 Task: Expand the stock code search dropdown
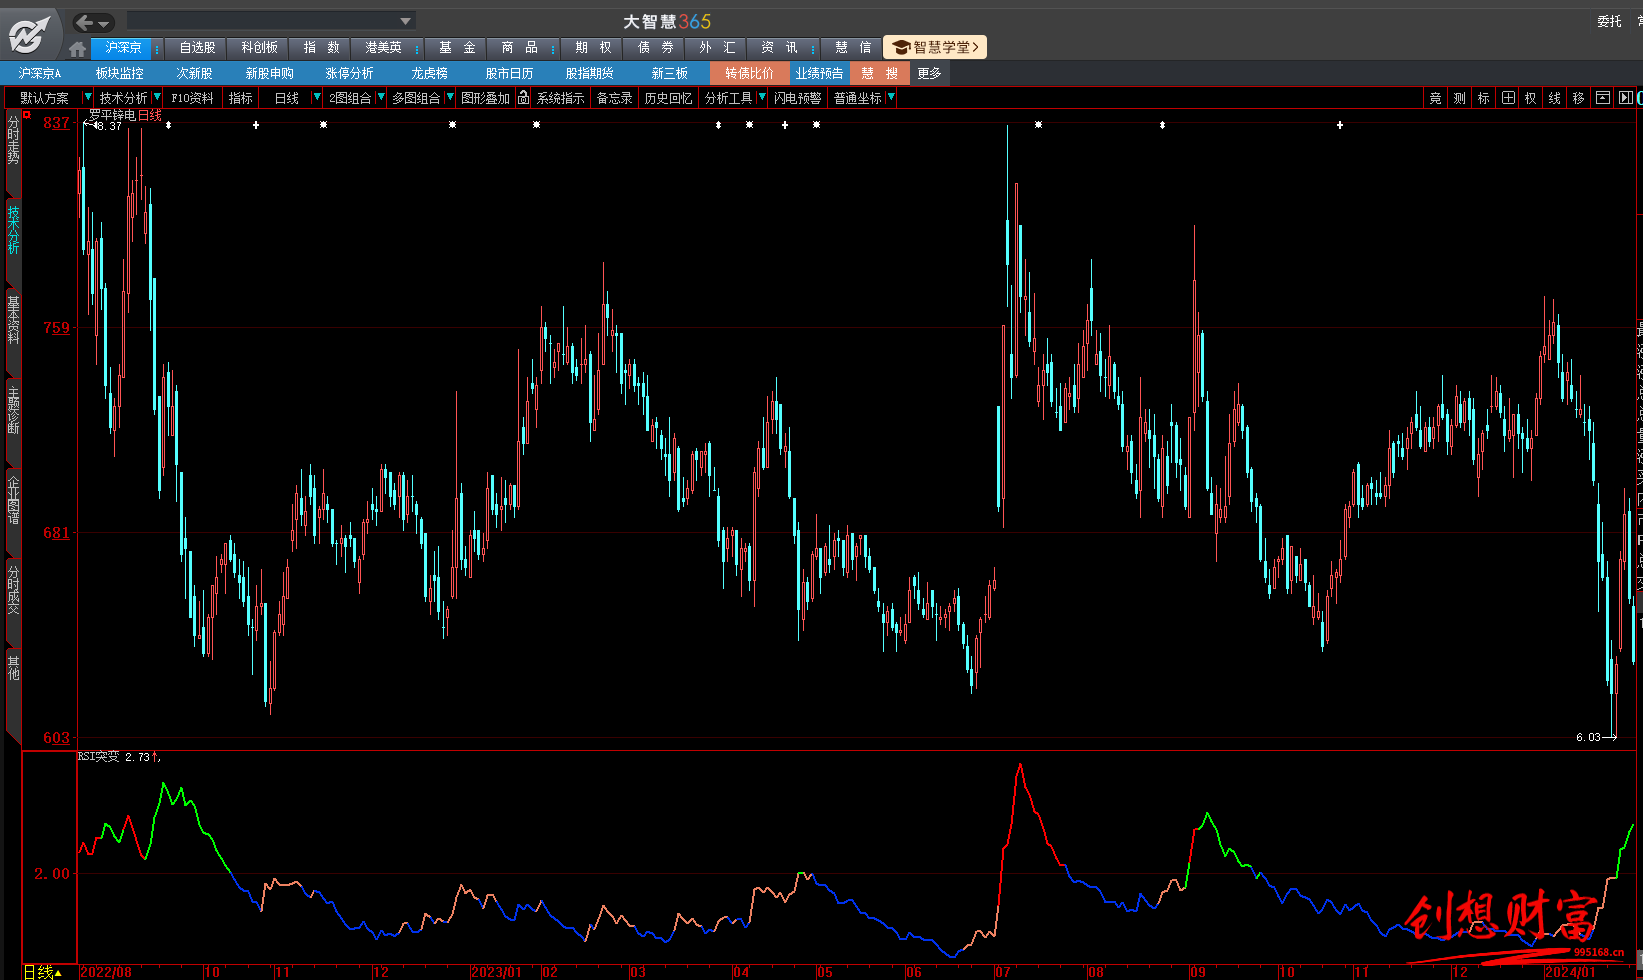pyautogui.click(x=405, y=21)
